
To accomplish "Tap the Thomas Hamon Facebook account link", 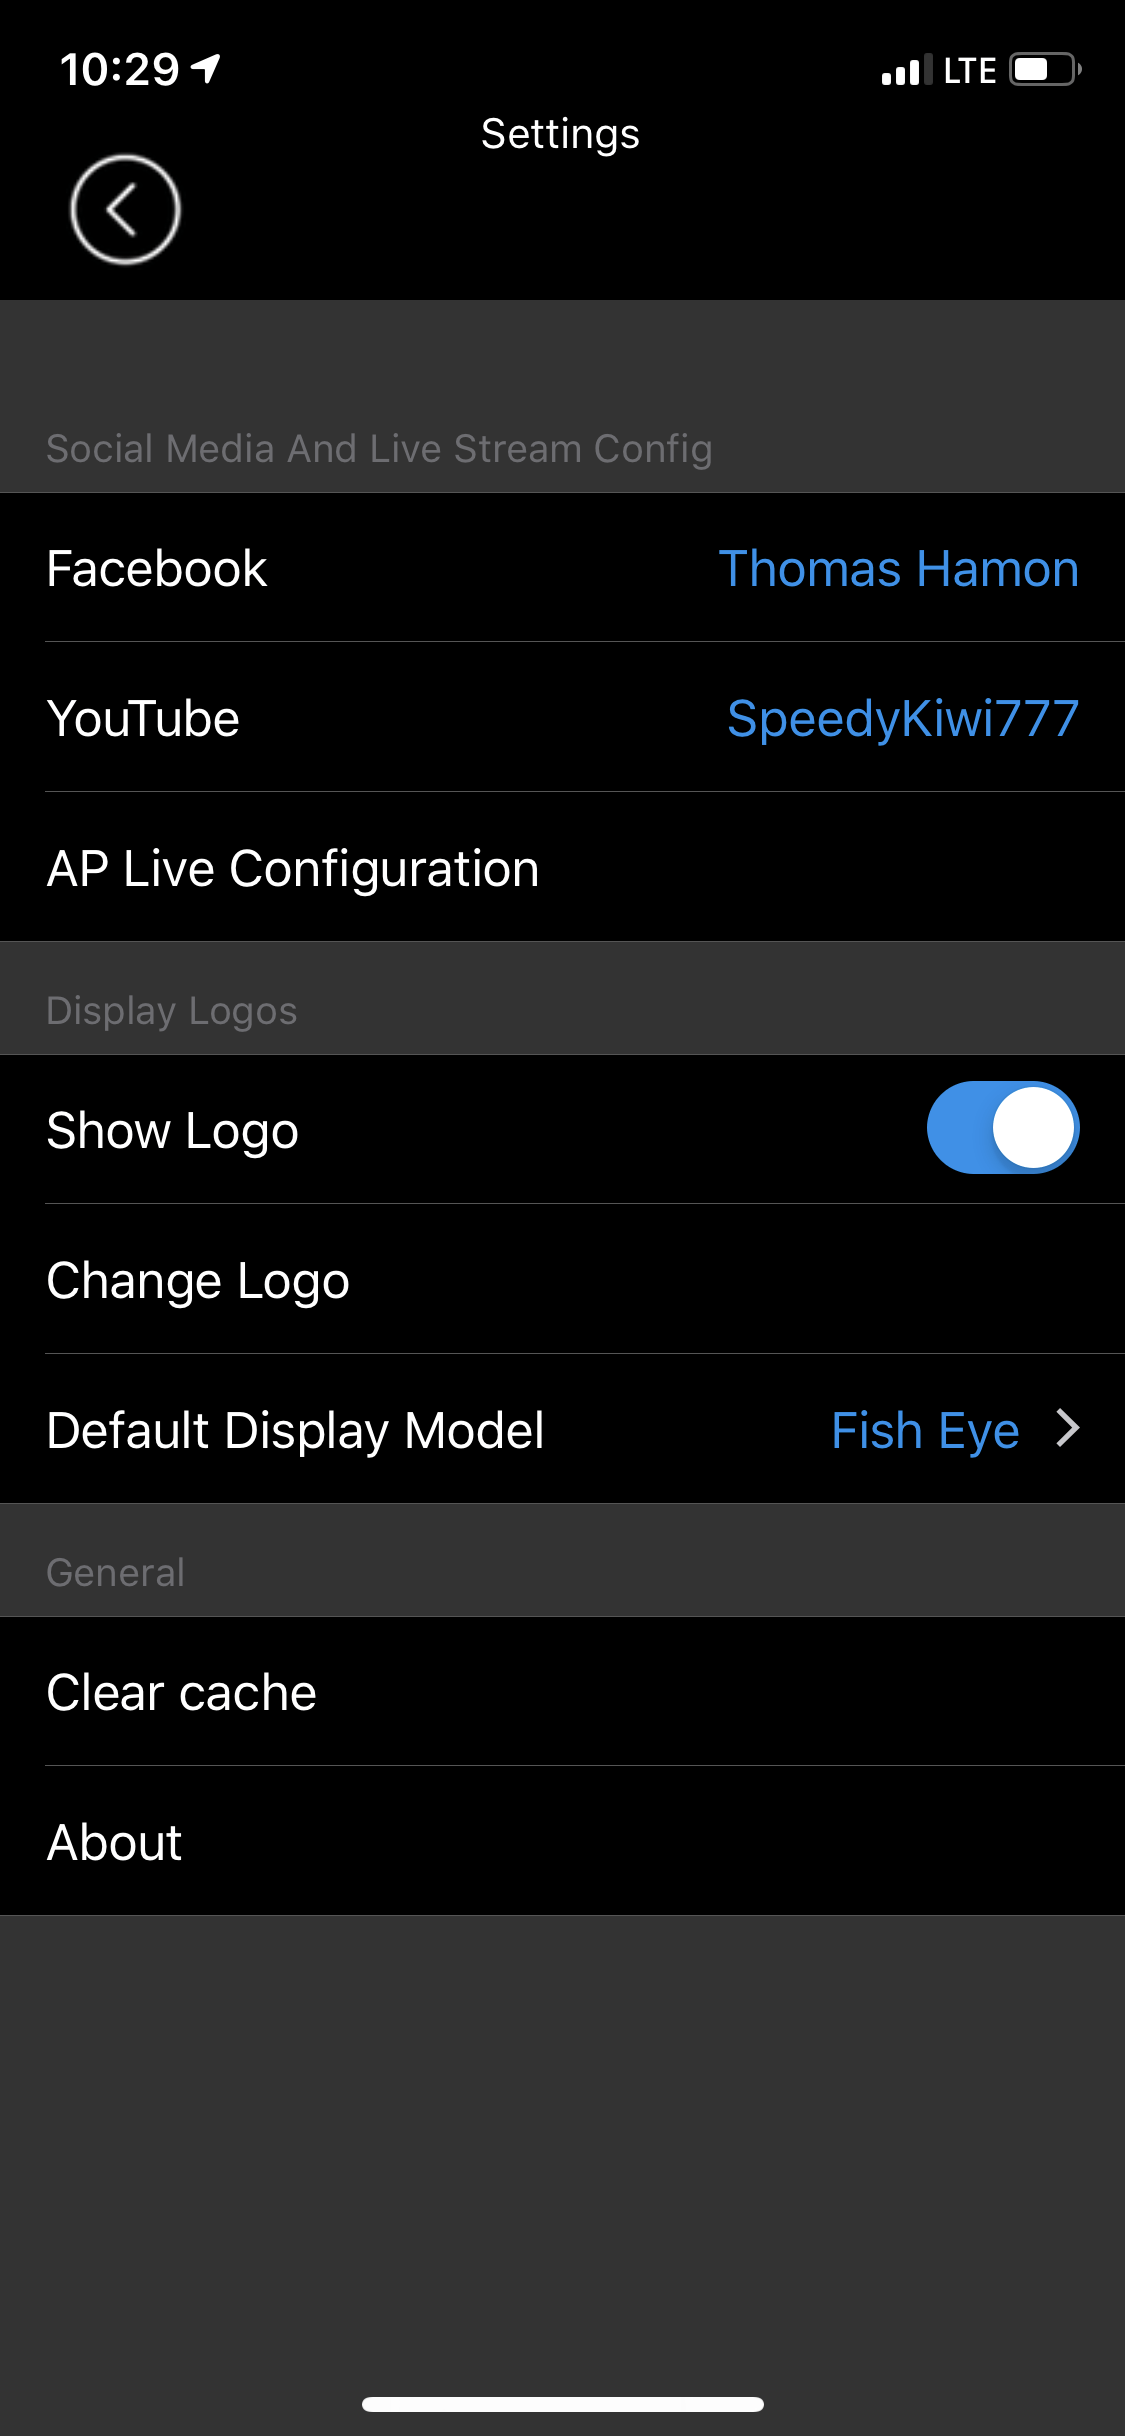I will click(898, 569).
